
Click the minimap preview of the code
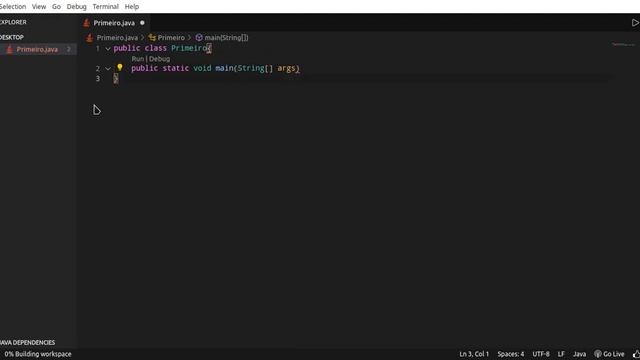(623, 44)
